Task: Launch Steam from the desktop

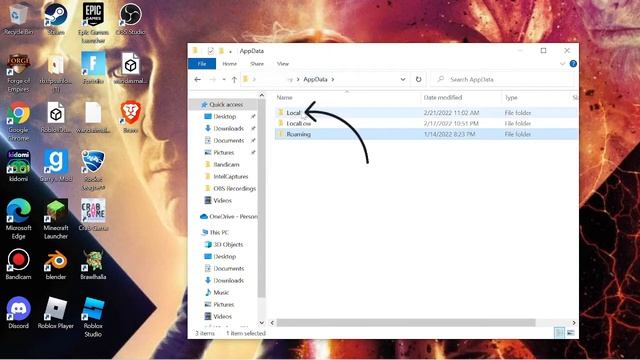Action: [56, 19]
